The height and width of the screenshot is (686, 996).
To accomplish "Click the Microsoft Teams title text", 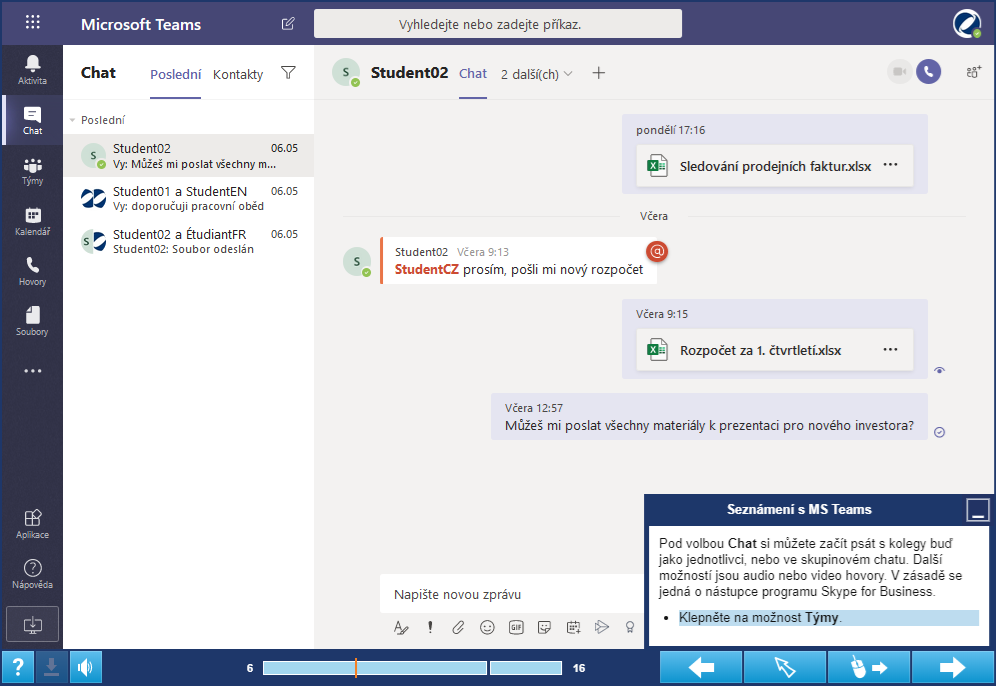I will 141,24.
